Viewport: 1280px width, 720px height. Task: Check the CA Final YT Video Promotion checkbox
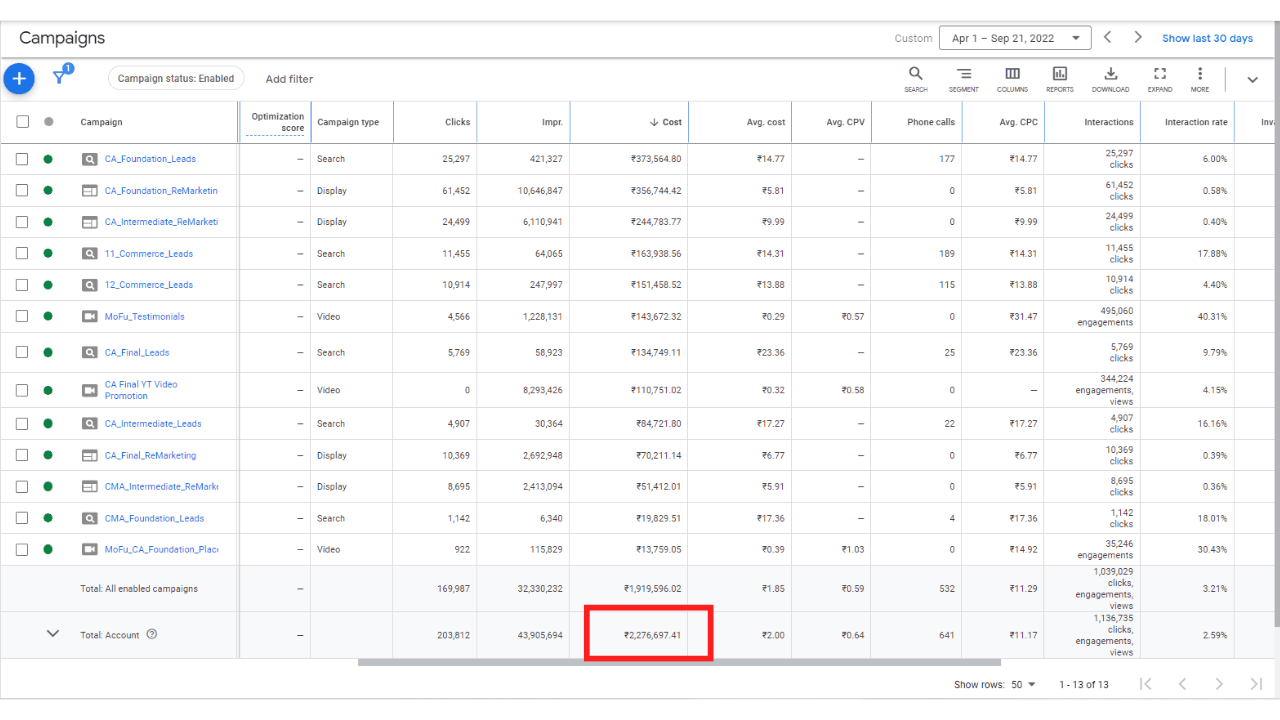(23, 390)
